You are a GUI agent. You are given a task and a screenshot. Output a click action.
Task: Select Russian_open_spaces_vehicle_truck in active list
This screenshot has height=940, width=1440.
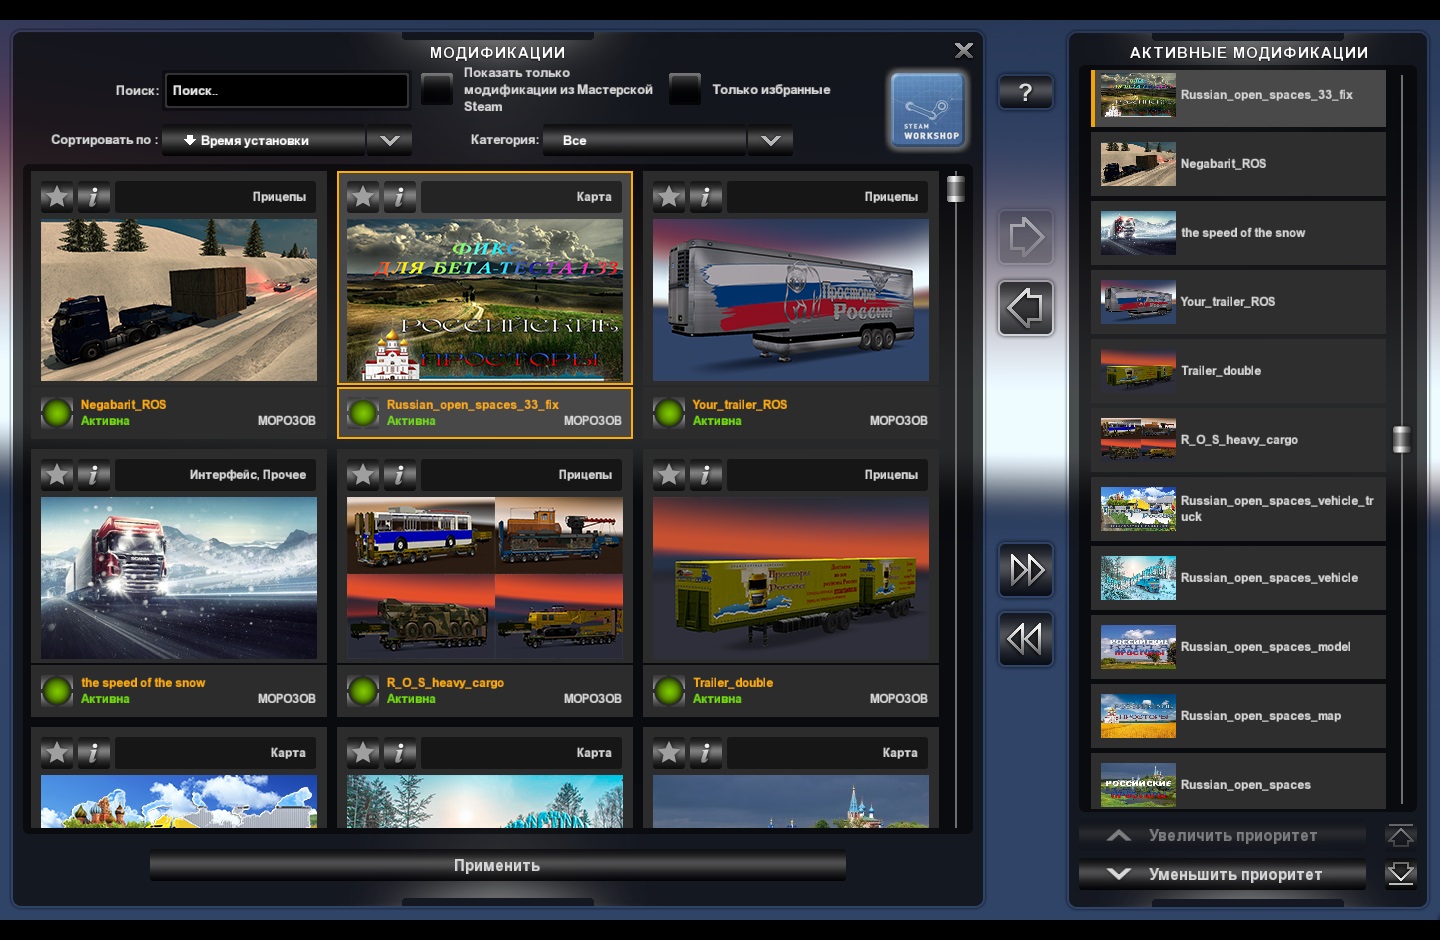tap(1238, 509)
